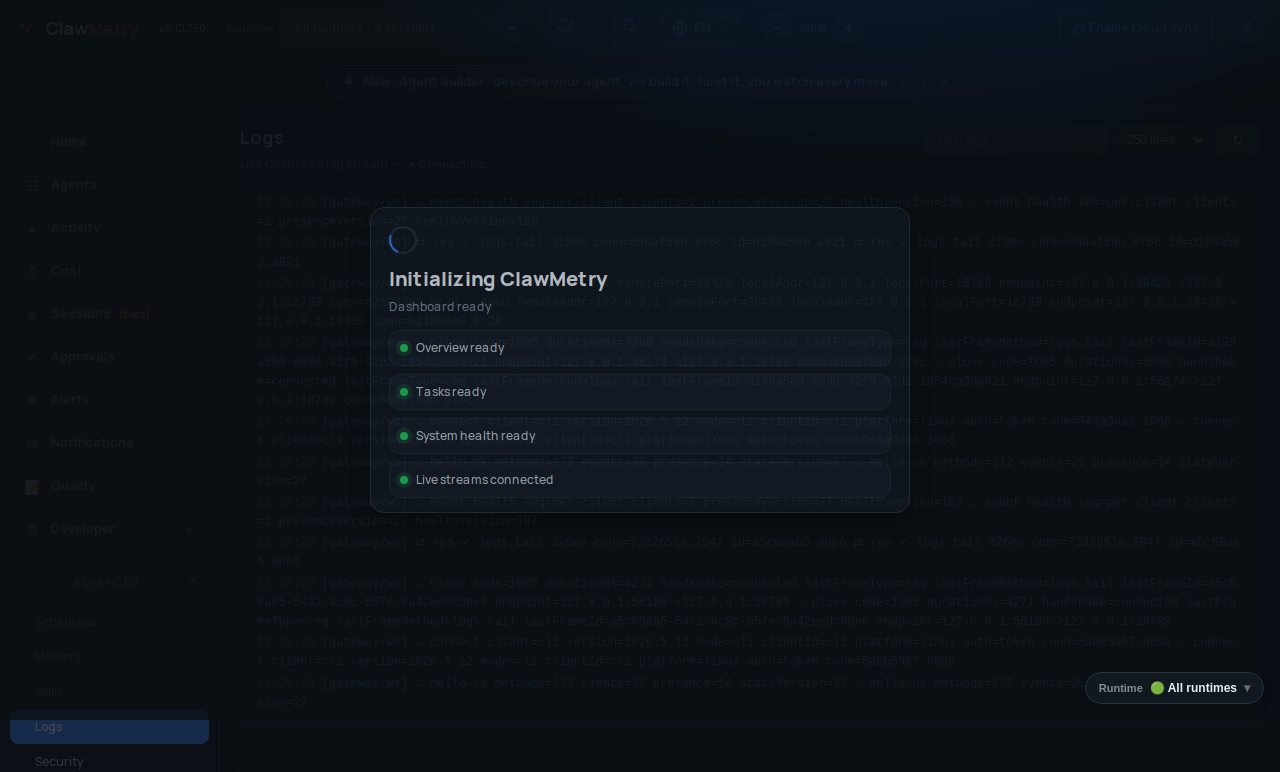Click the System health ready status row
This screenshot has height=772, width=1280.
pyautogui.click(x=640, y=436)
